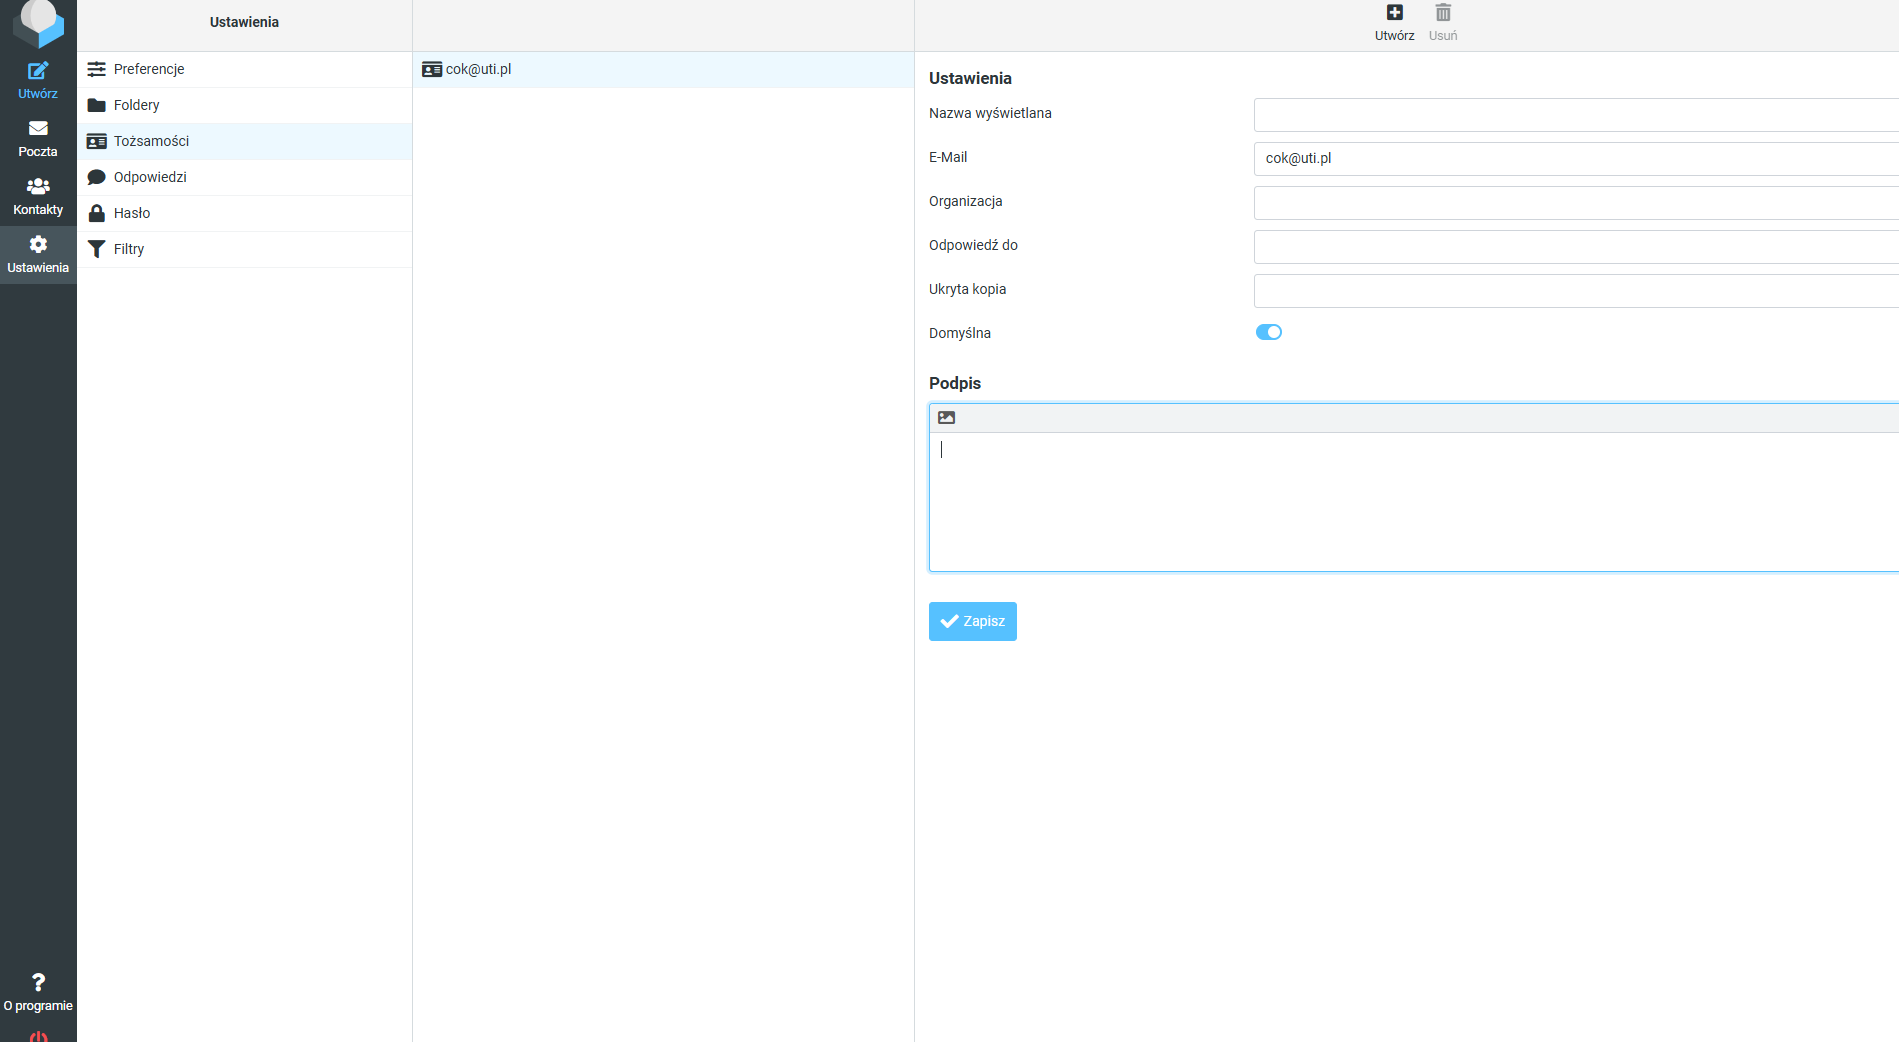1899x1042 pixels.
Task: Click the Odpowiedzi speech bubble icon
Action: click(x=96, y=177)
